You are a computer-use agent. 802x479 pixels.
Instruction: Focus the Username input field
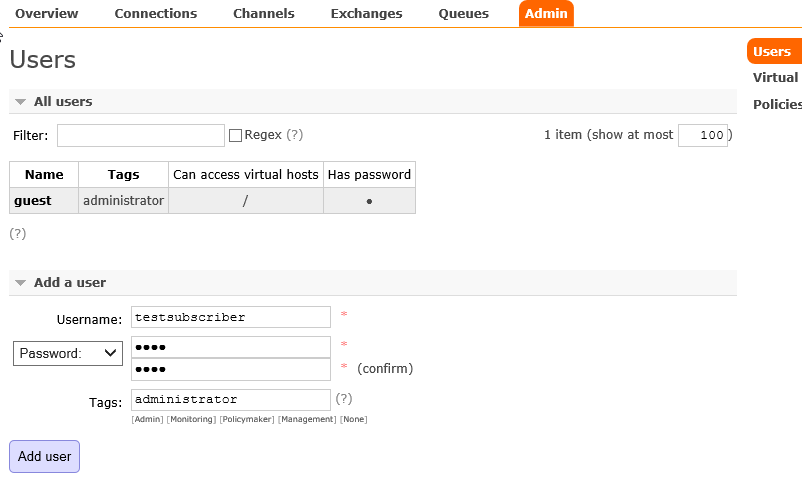231,317
